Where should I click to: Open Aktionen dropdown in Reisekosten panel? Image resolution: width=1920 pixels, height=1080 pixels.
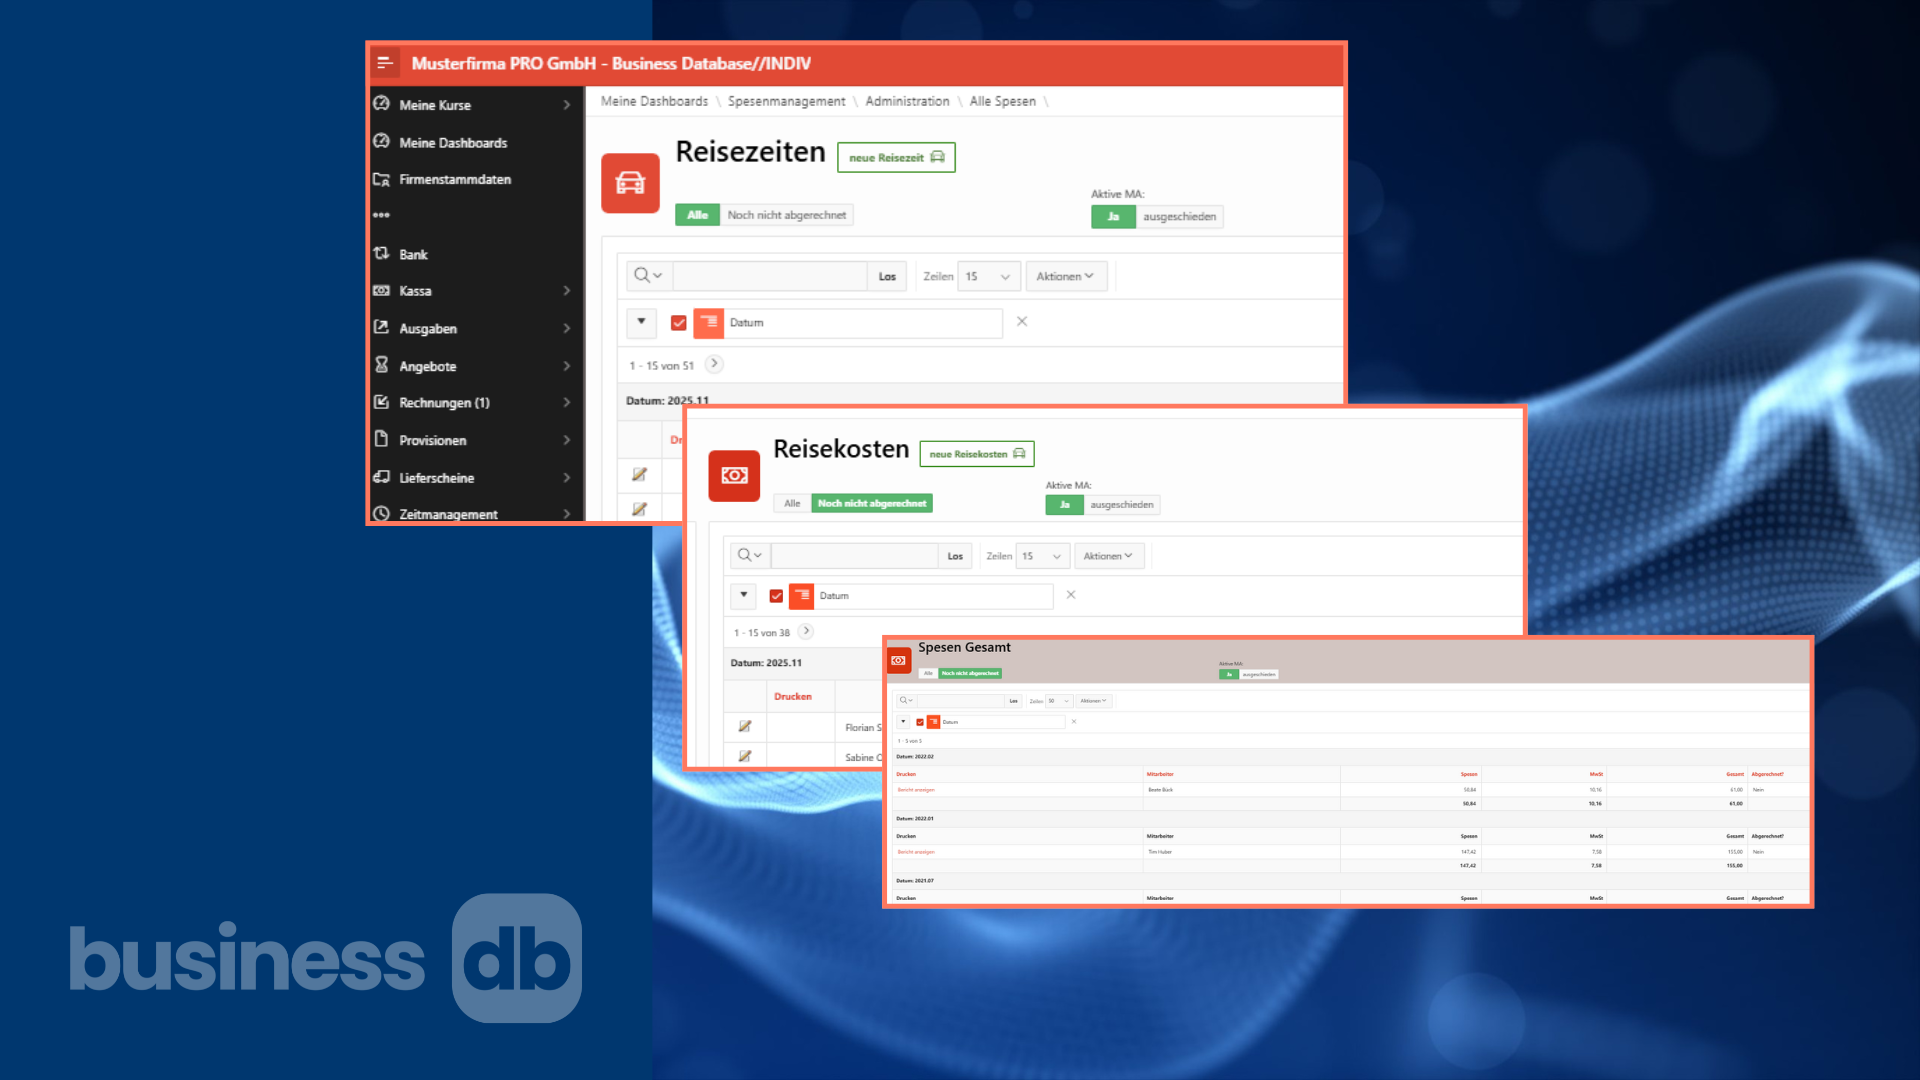pyautogui.click(x=1108, y=556)
